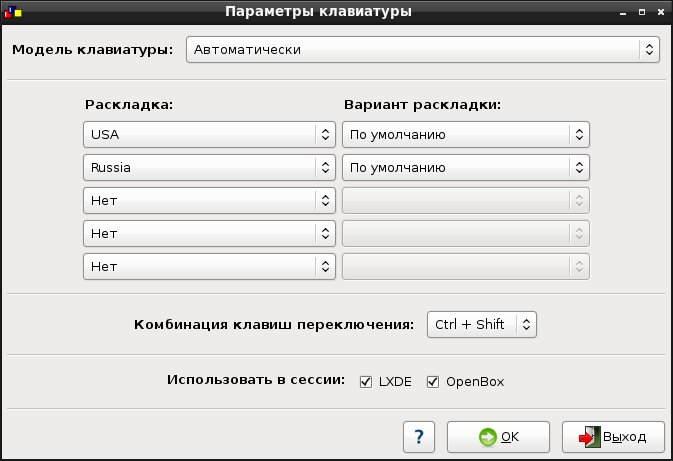Click the Выход exit button
The height and width of the screenshot is (461, 673).
point(613,437)
